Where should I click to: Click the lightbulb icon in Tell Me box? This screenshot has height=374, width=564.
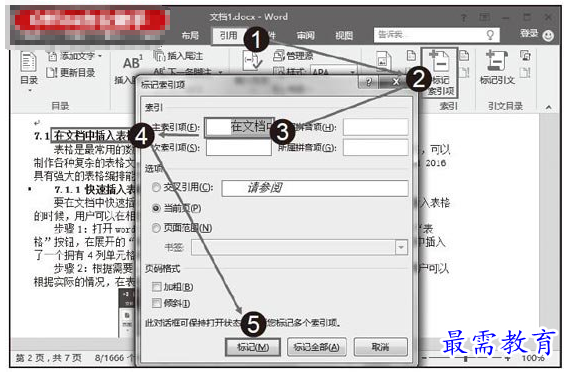490,35
